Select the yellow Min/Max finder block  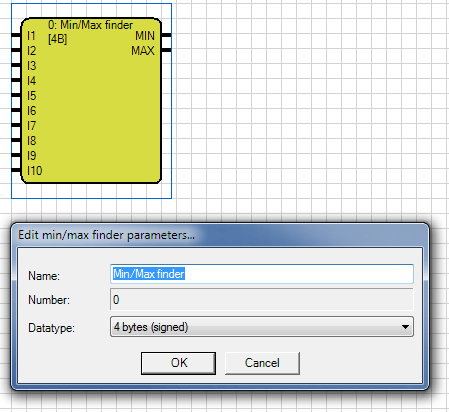[91, 100]
